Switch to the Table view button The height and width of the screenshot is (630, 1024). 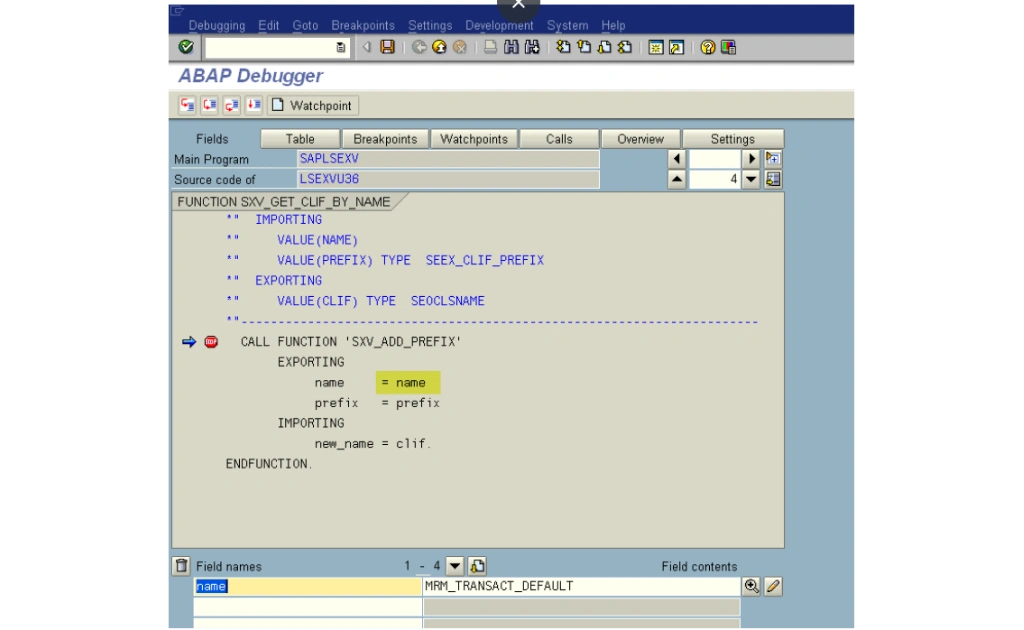point(300,139)
